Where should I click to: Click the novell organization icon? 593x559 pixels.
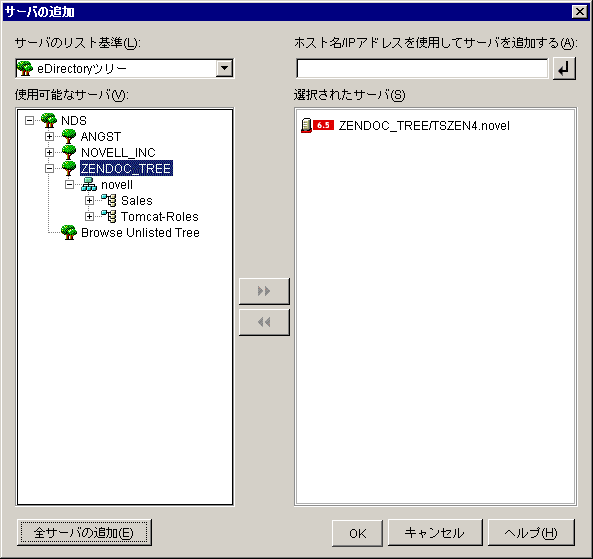tap(89, 184)
